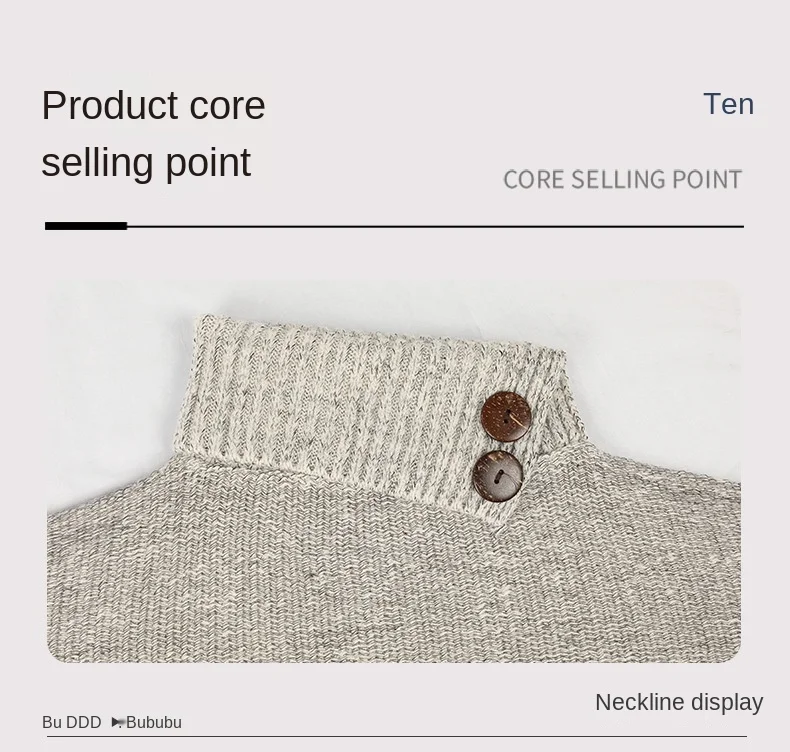Click the "selling point" heading line

(x=146, y=163)
